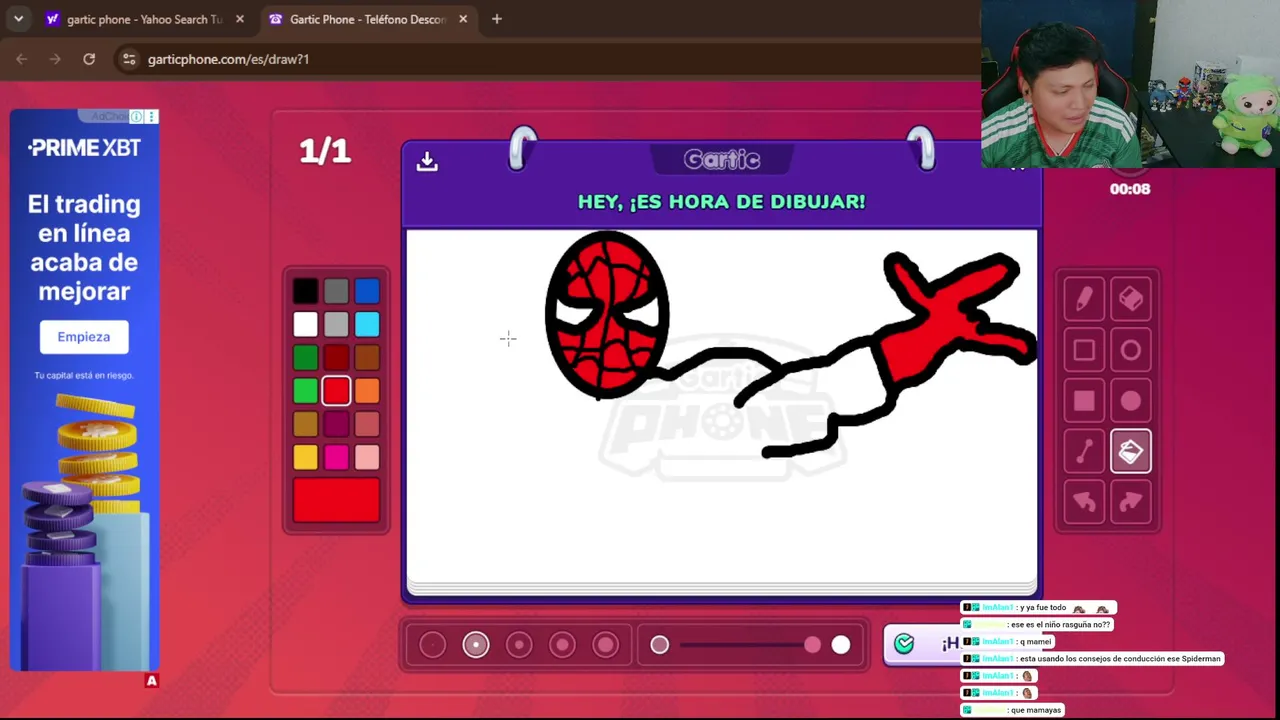
Task: Choose the outlined ellipse tool
Action: click(1131, 350)
